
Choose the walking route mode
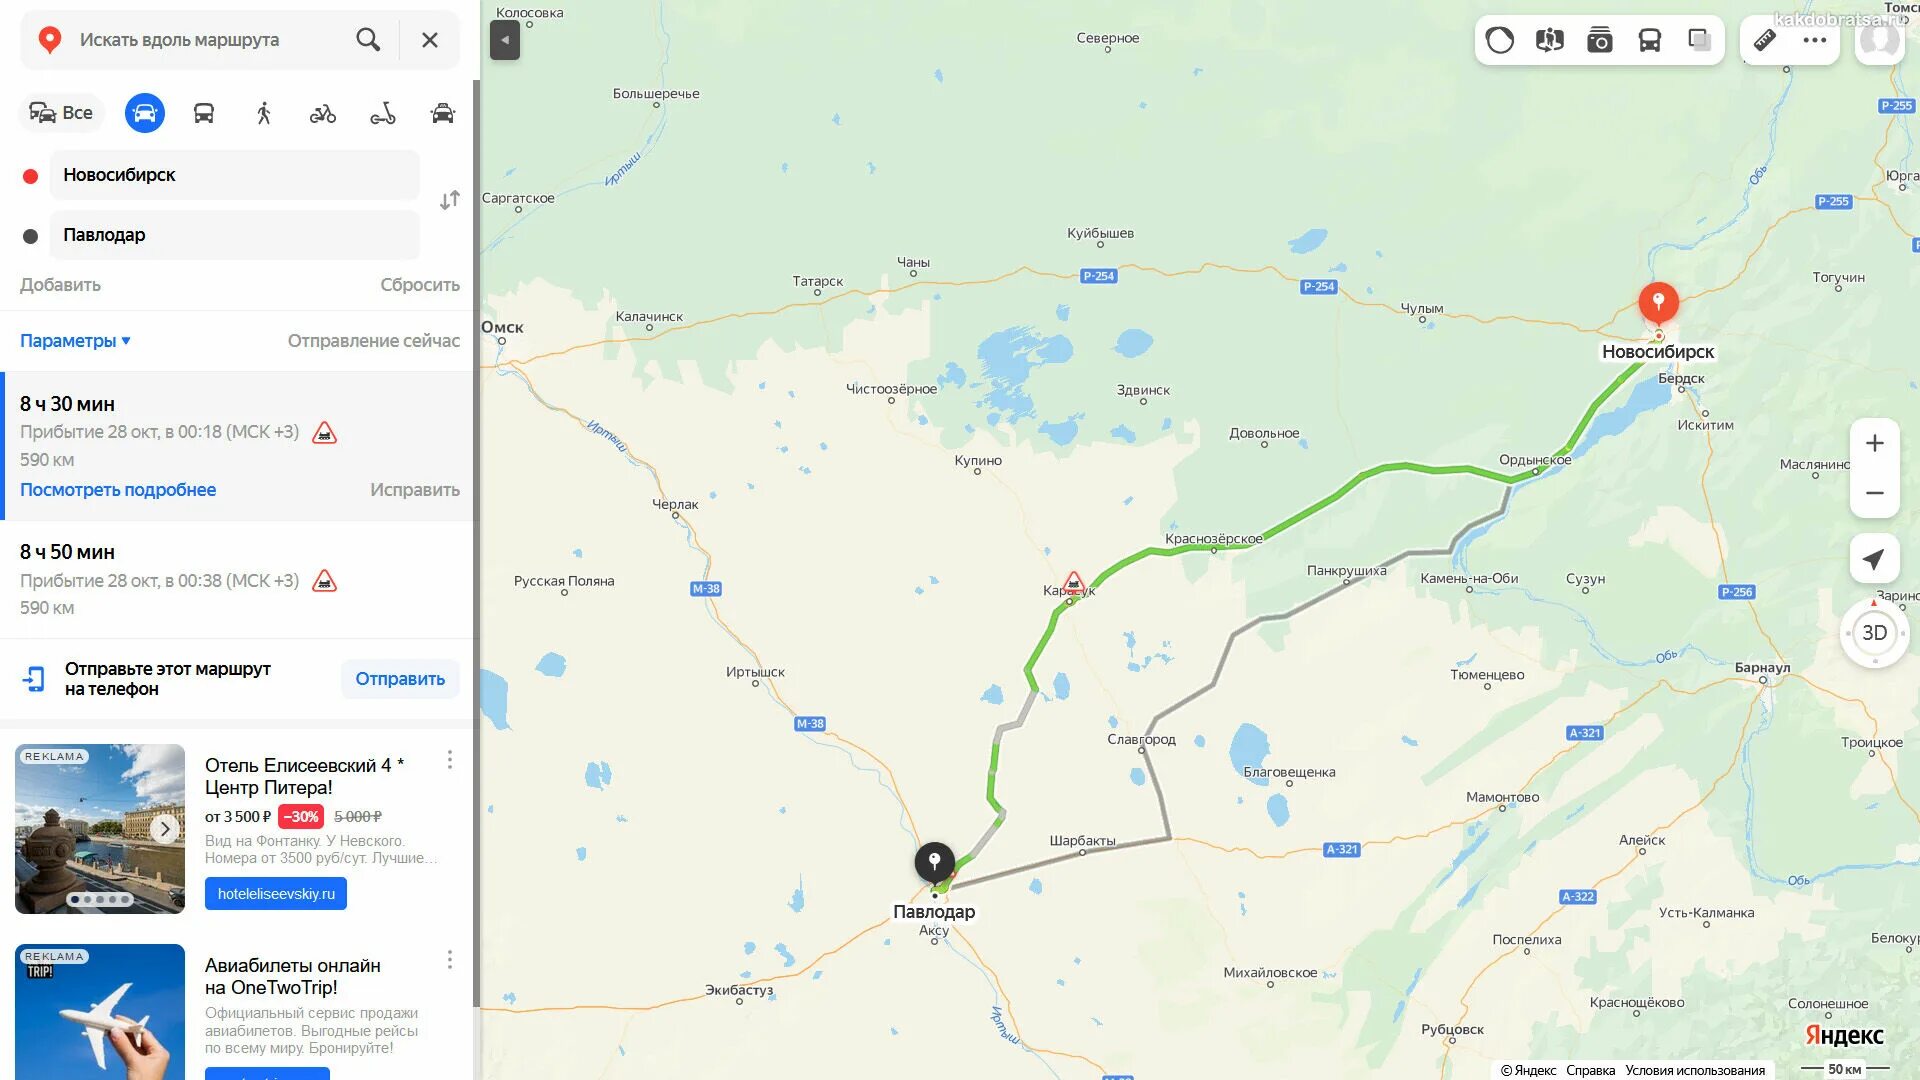click(x=264, y=113)
